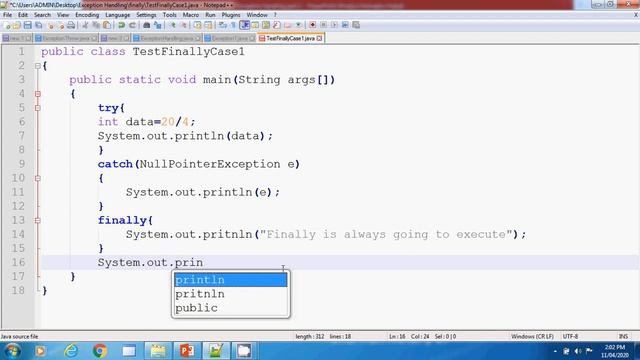Open the Encoding menu
The width and height of the screenshot is (640, 360).
87,15
